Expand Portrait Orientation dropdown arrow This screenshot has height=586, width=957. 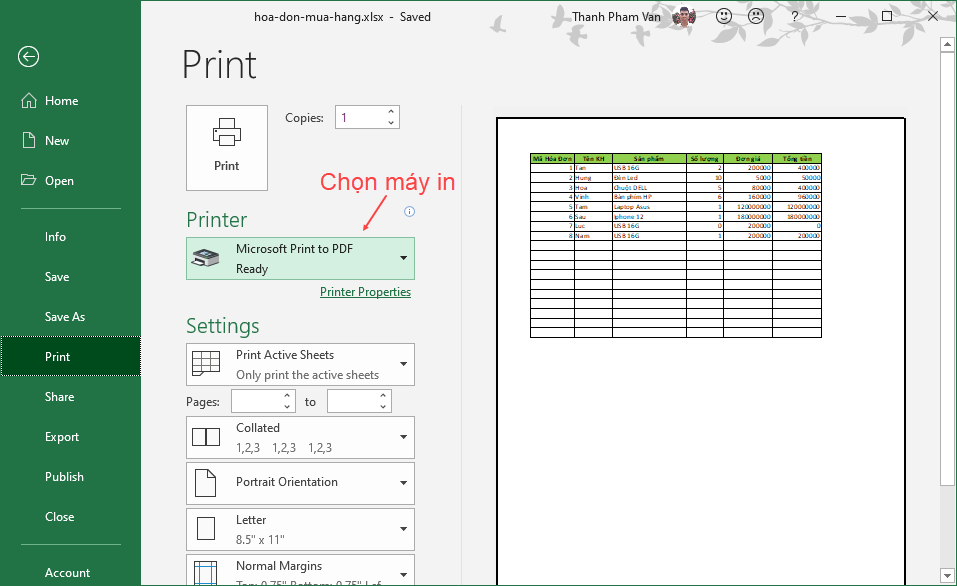[x=403, y=483]
